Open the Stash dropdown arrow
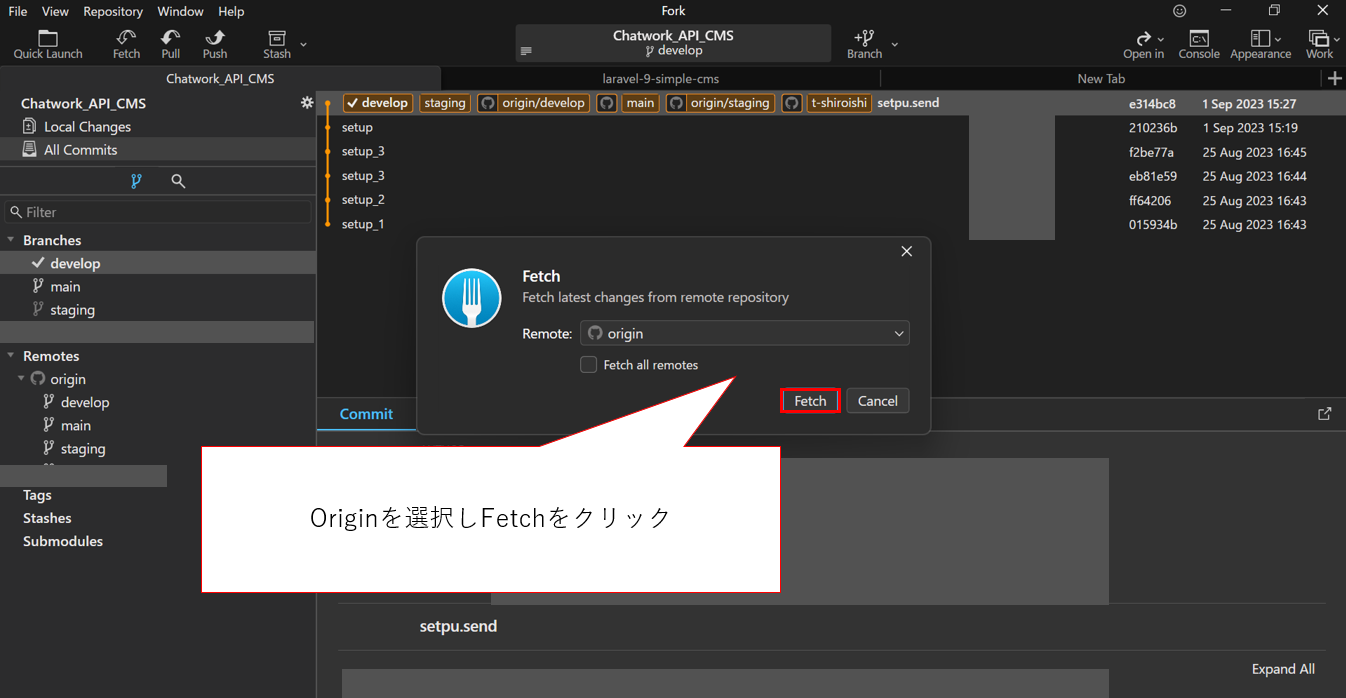 pos(303,44)
